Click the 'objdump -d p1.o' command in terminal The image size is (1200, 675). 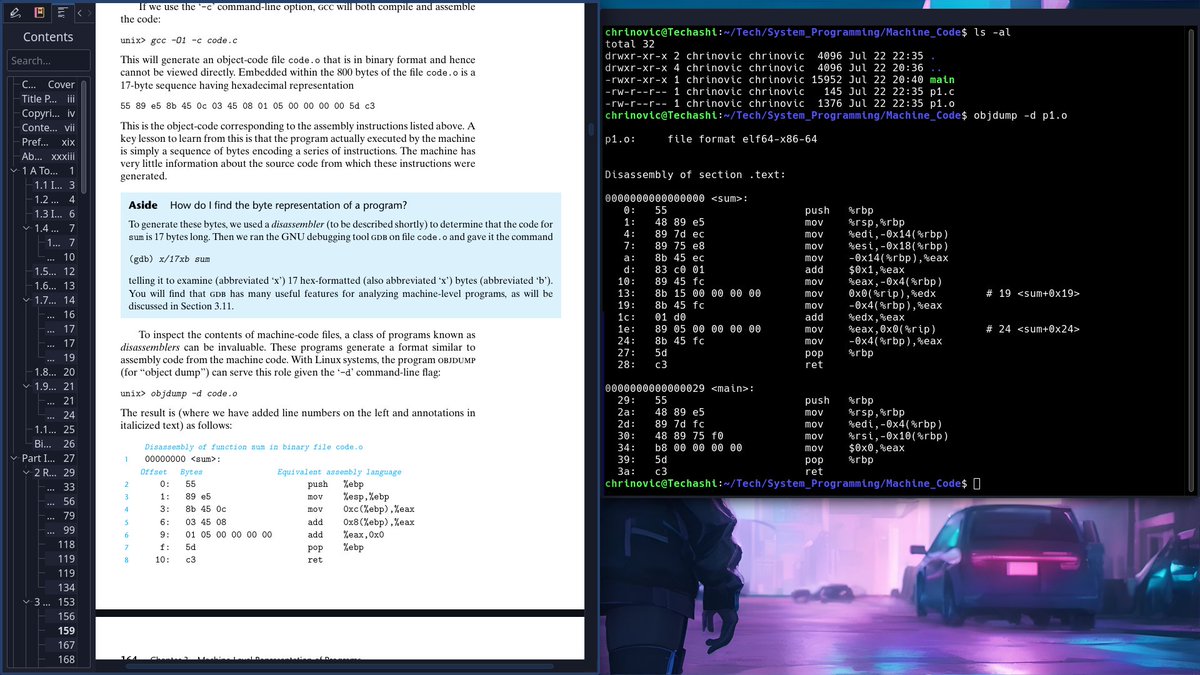pos(1020,115)
